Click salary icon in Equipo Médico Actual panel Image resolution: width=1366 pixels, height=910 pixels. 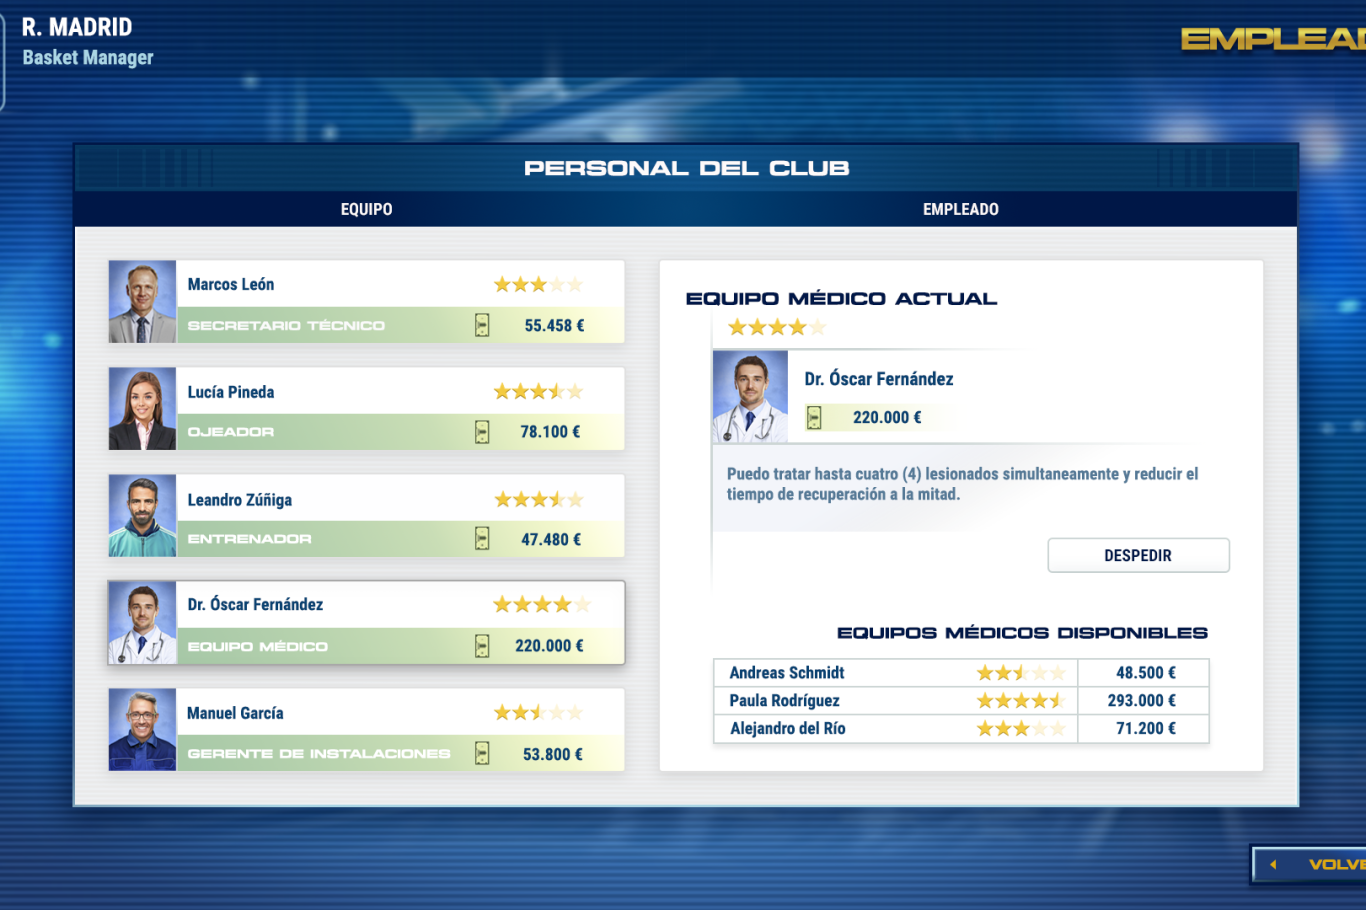click(814, 418)
